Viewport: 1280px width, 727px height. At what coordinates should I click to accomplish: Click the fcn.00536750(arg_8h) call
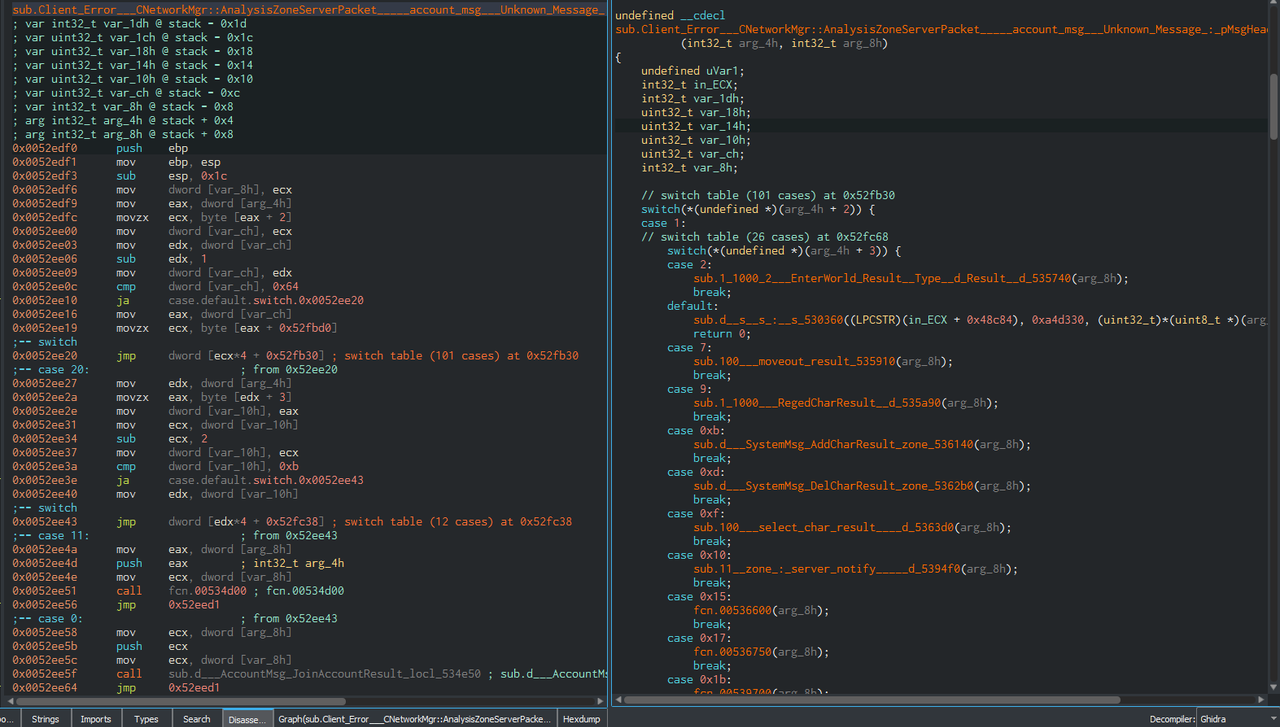click(762, 652)
